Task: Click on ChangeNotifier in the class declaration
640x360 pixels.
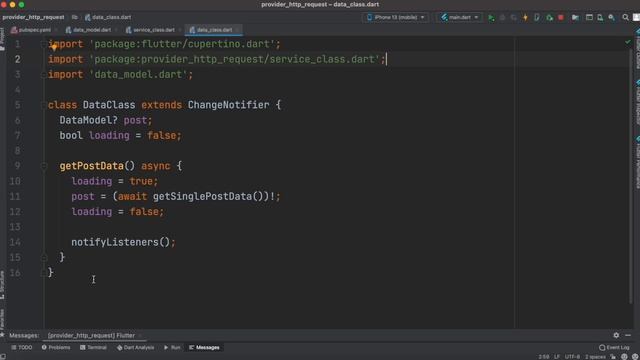Action: coord(228,105)
